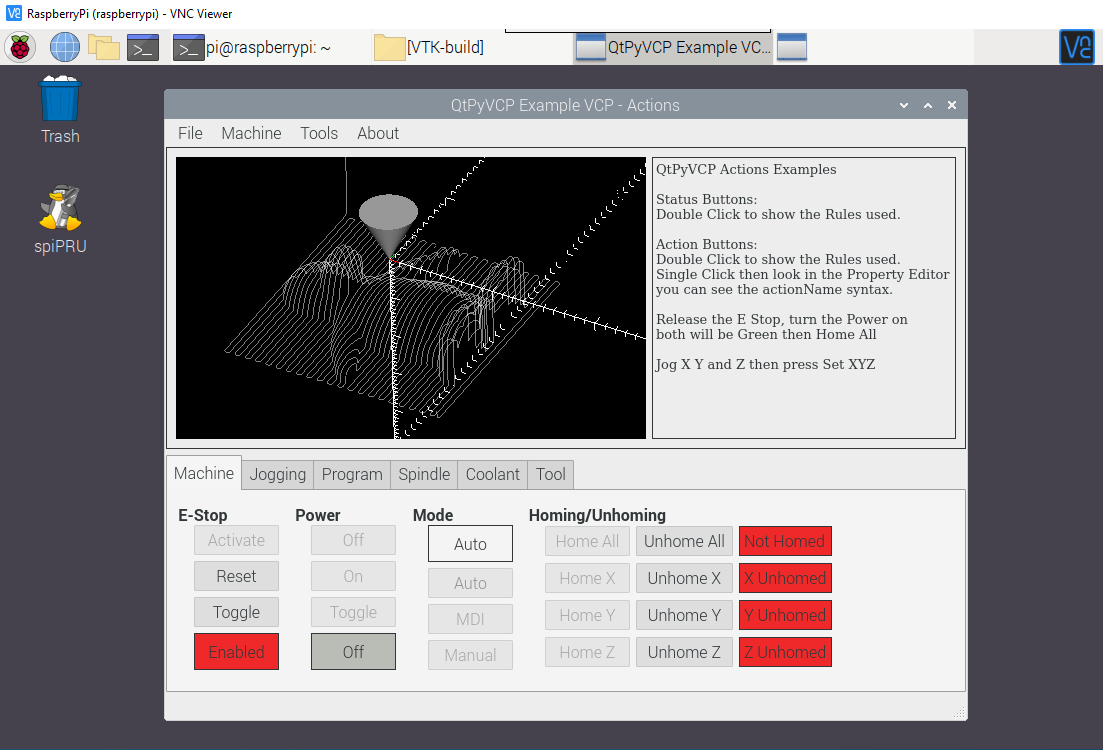
Task: Select the greyed Auto mode button
Action: (x=470, y=583)
